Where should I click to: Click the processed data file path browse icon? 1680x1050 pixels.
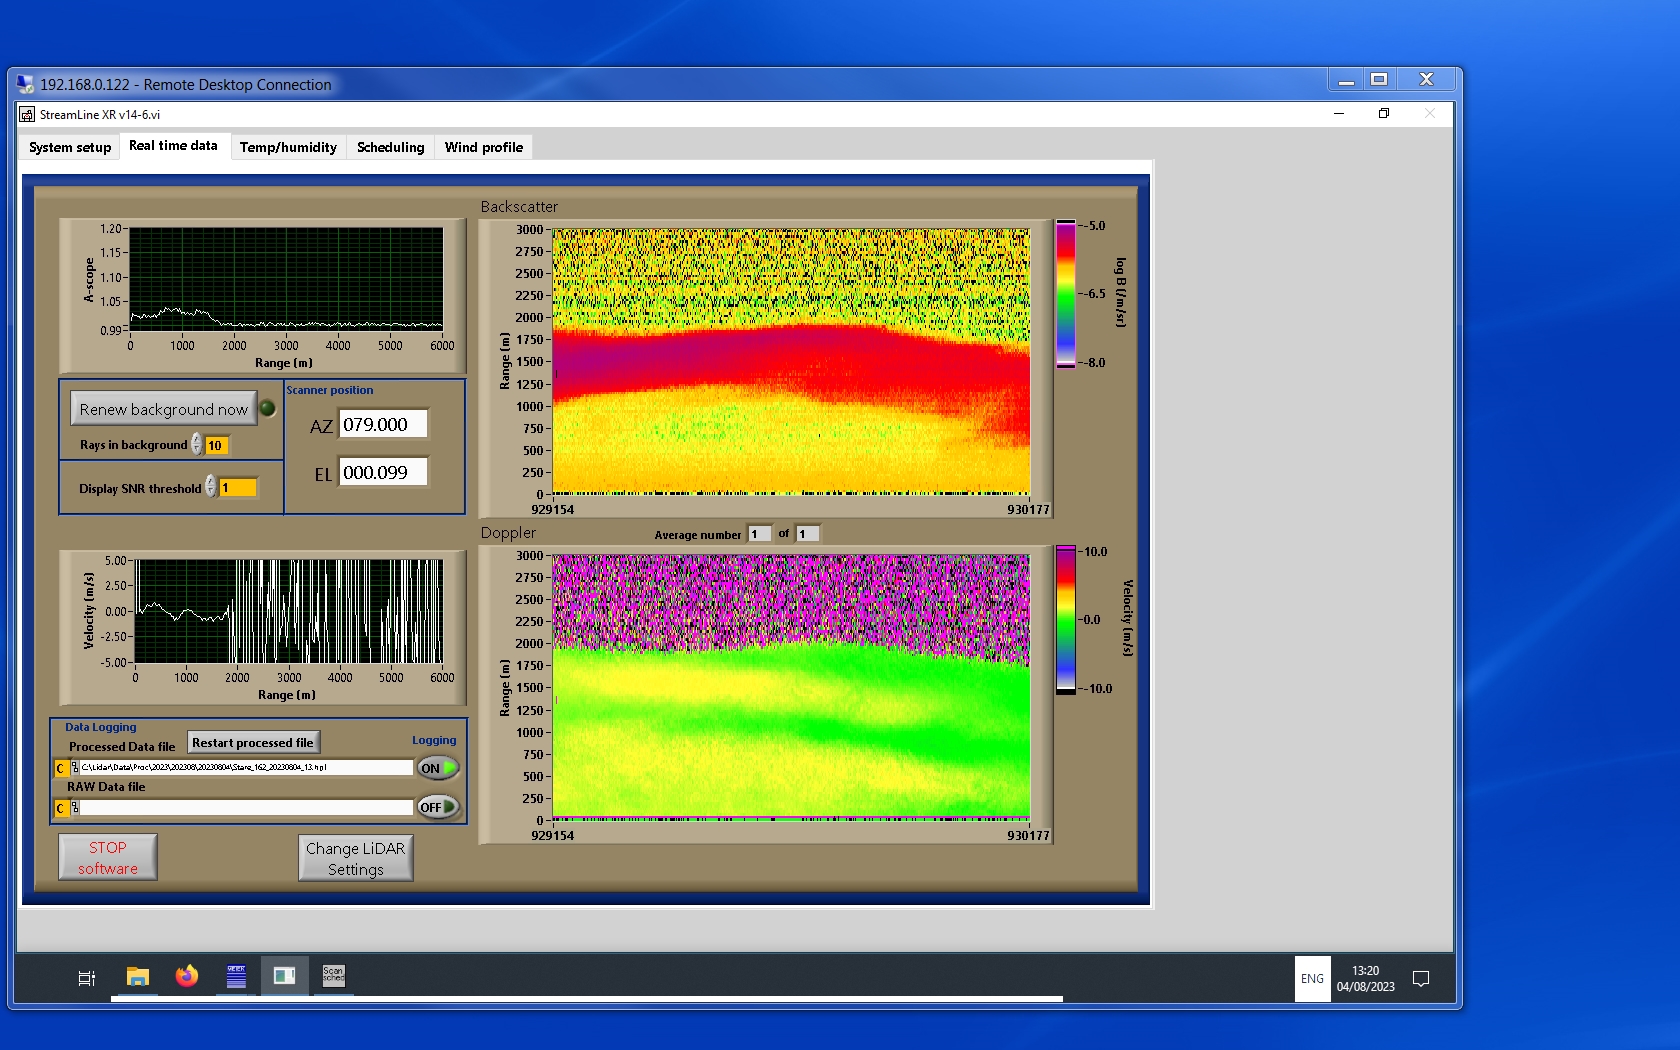pos(75,768)
